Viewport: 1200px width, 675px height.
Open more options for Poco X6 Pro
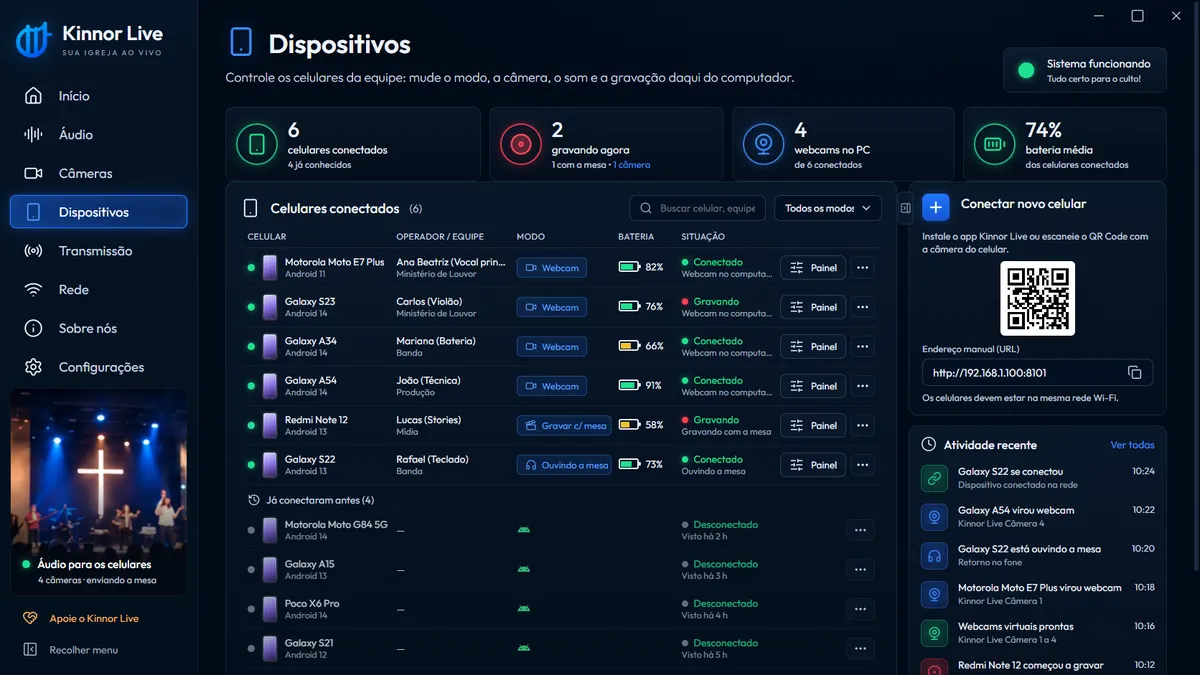tap(860, 609)
